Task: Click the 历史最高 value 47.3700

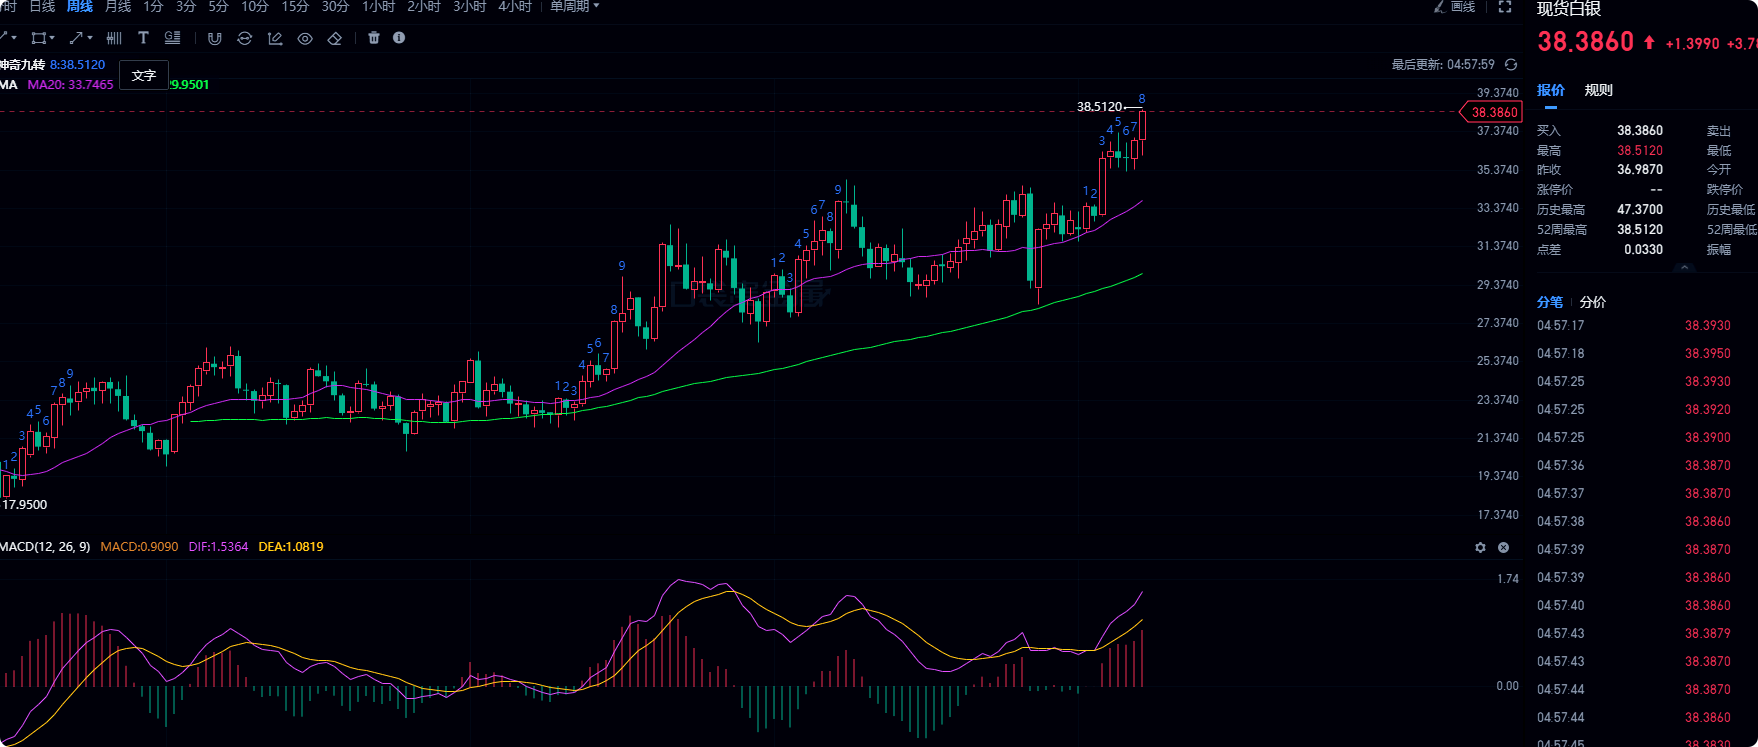Action: click(1640, 210)
